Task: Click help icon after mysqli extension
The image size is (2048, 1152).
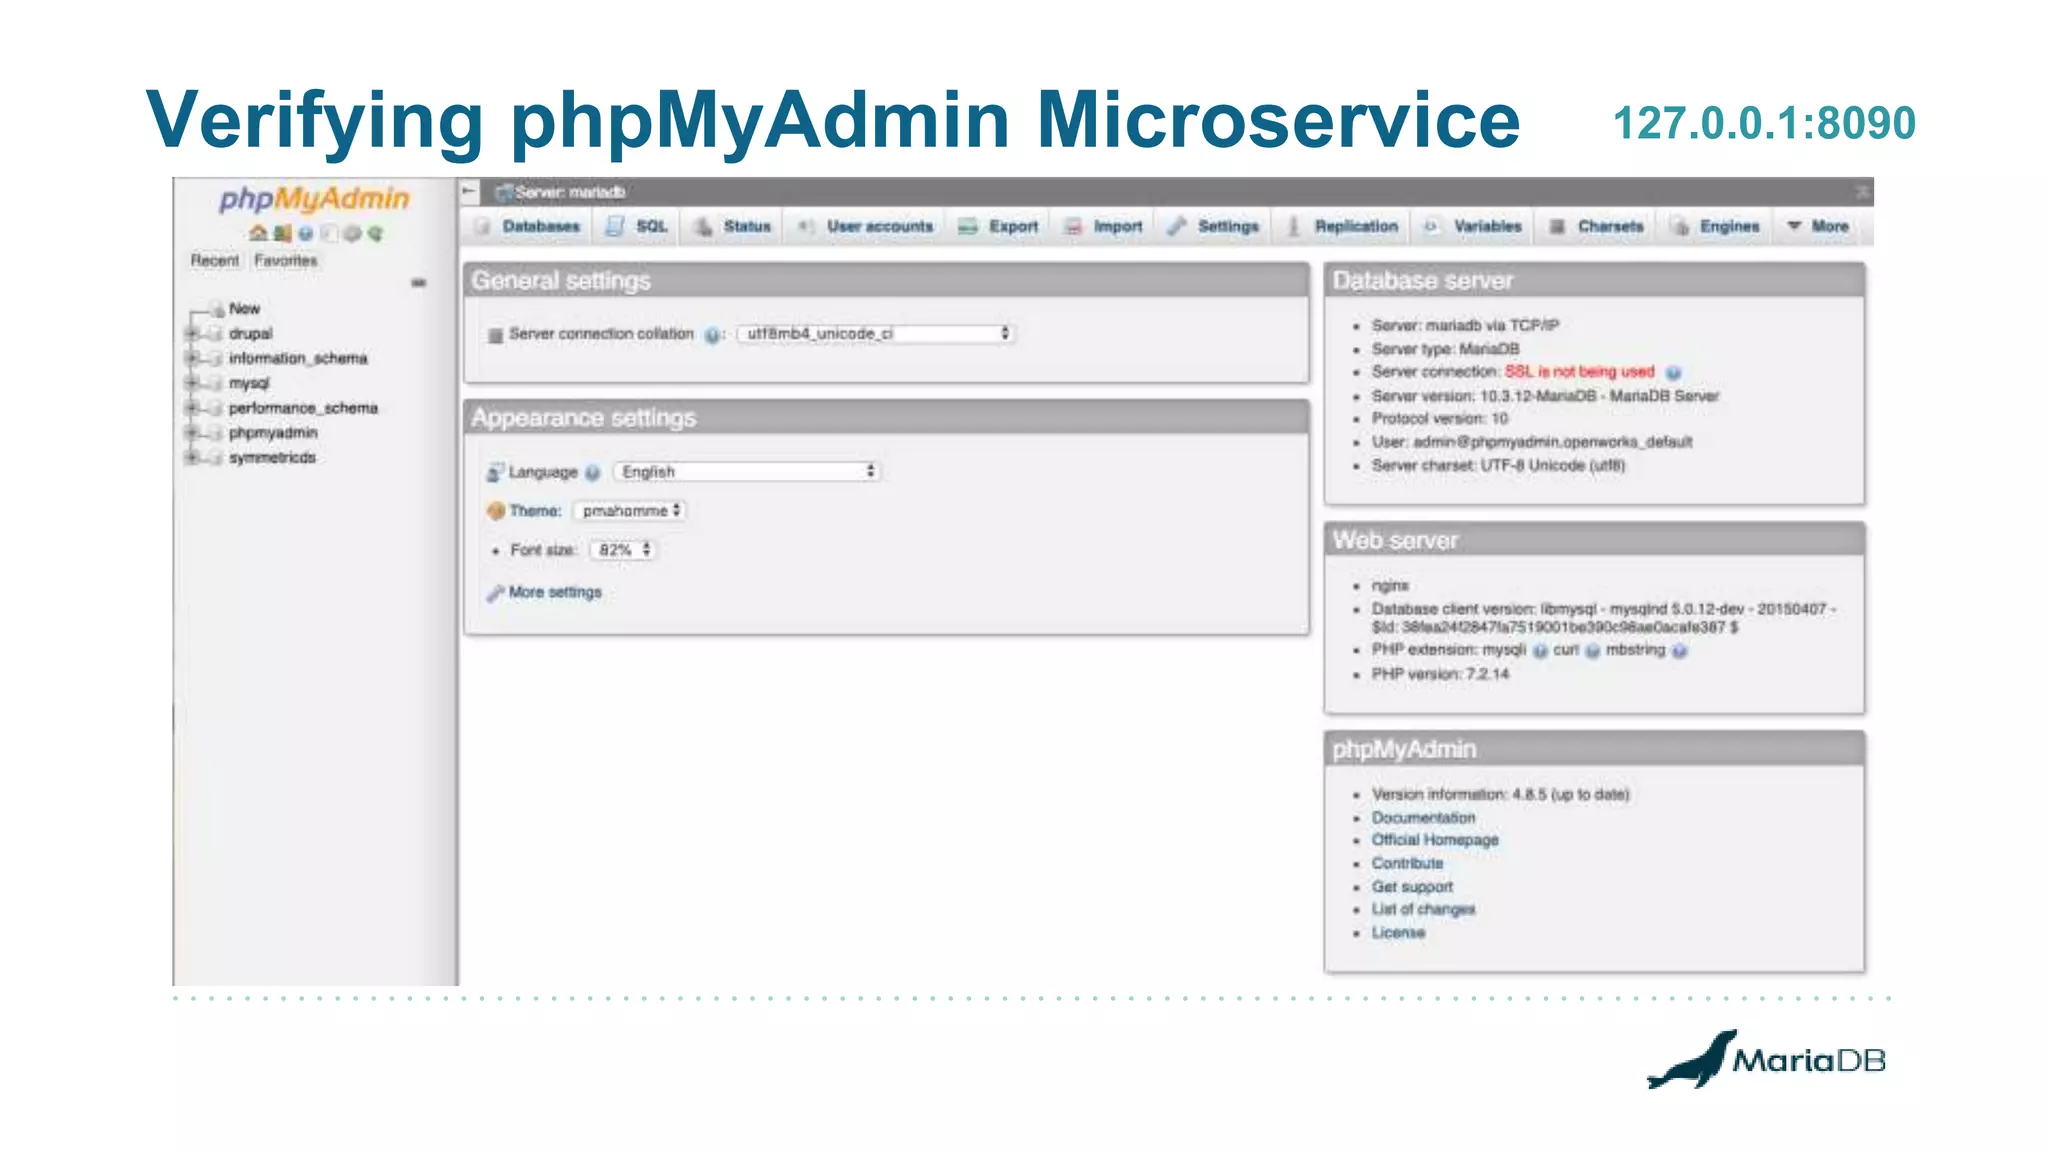Action: click(1541, 651)
